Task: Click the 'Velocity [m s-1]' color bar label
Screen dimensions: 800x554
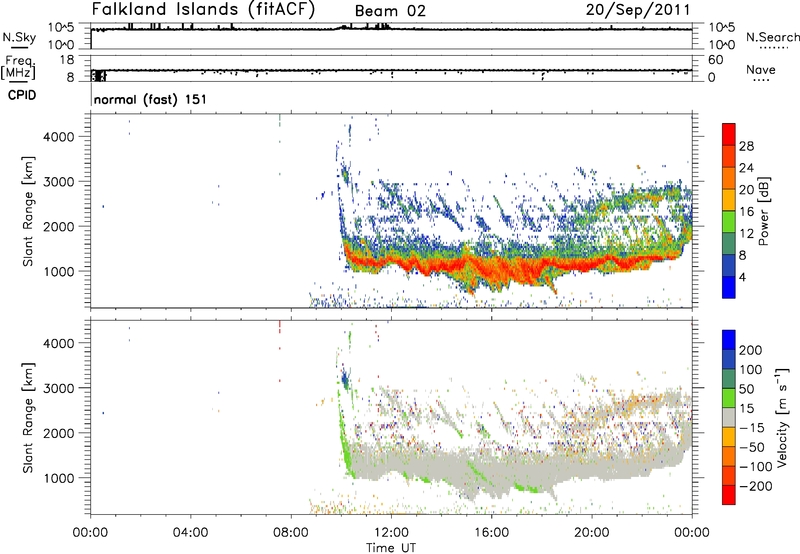Action: [x=782, y=417]
